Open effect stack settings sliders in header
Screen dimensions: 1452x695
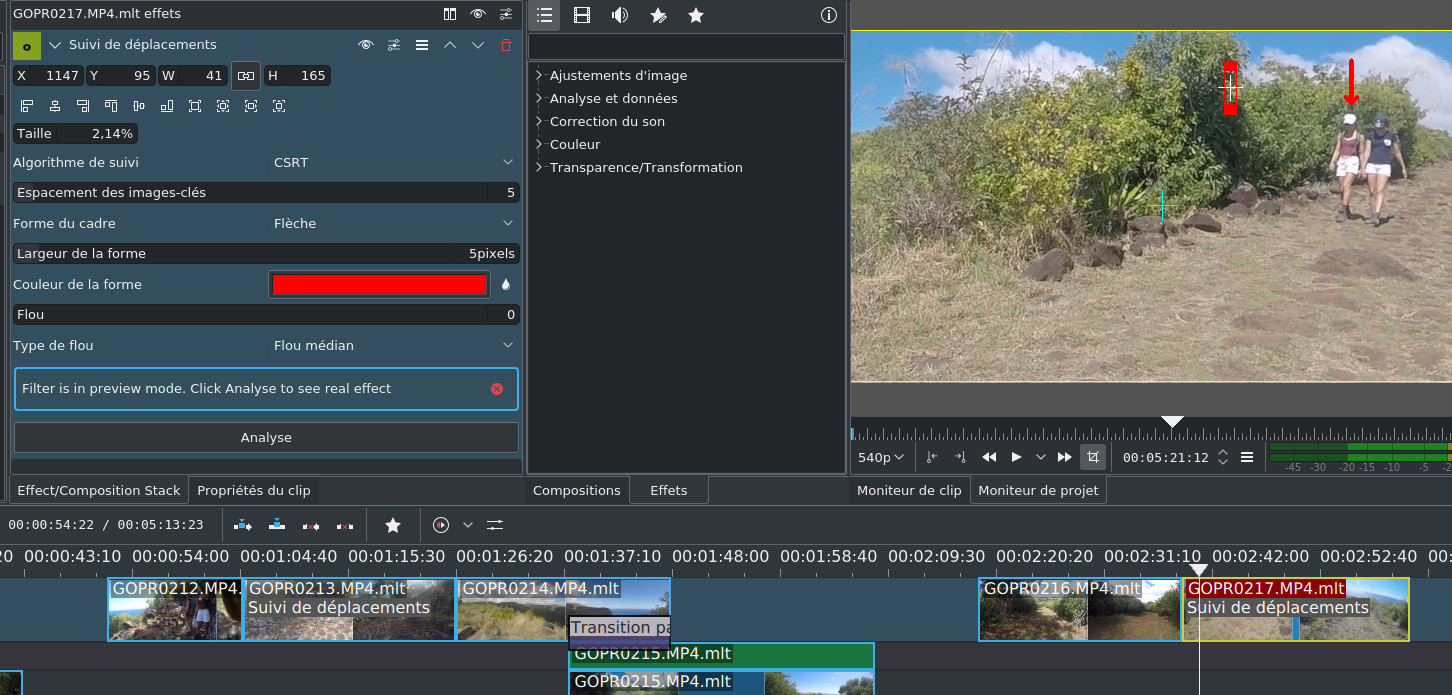coord(506,14)
